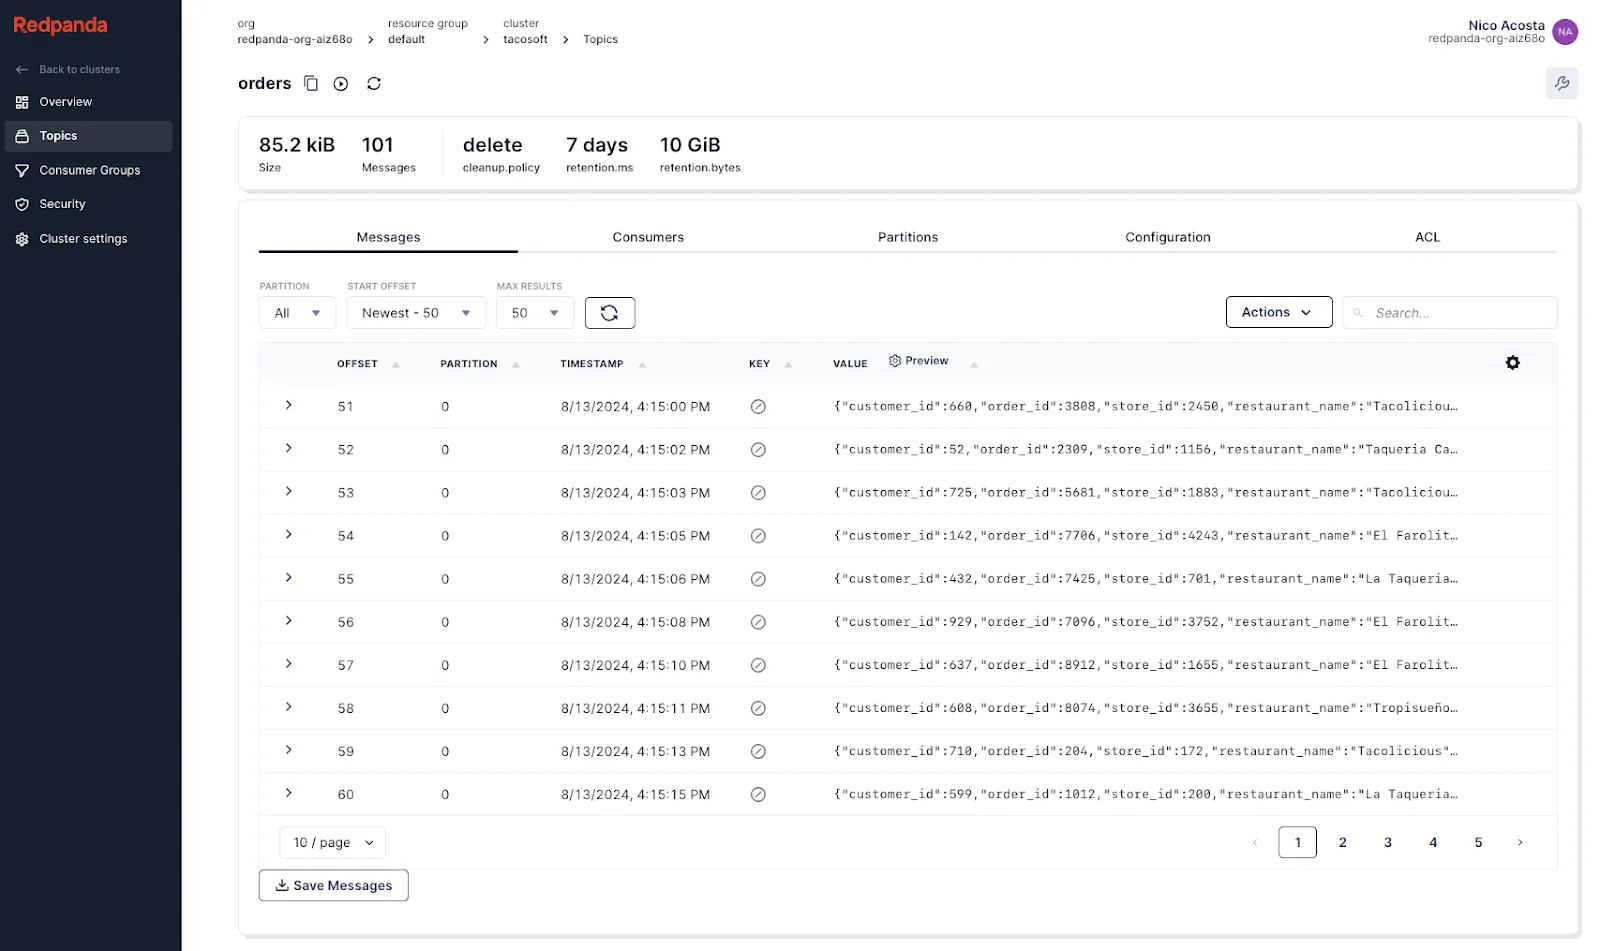Click the Cluster settings gear icon
Viewport: 1600px width, 951px height.
pos(22,239)
